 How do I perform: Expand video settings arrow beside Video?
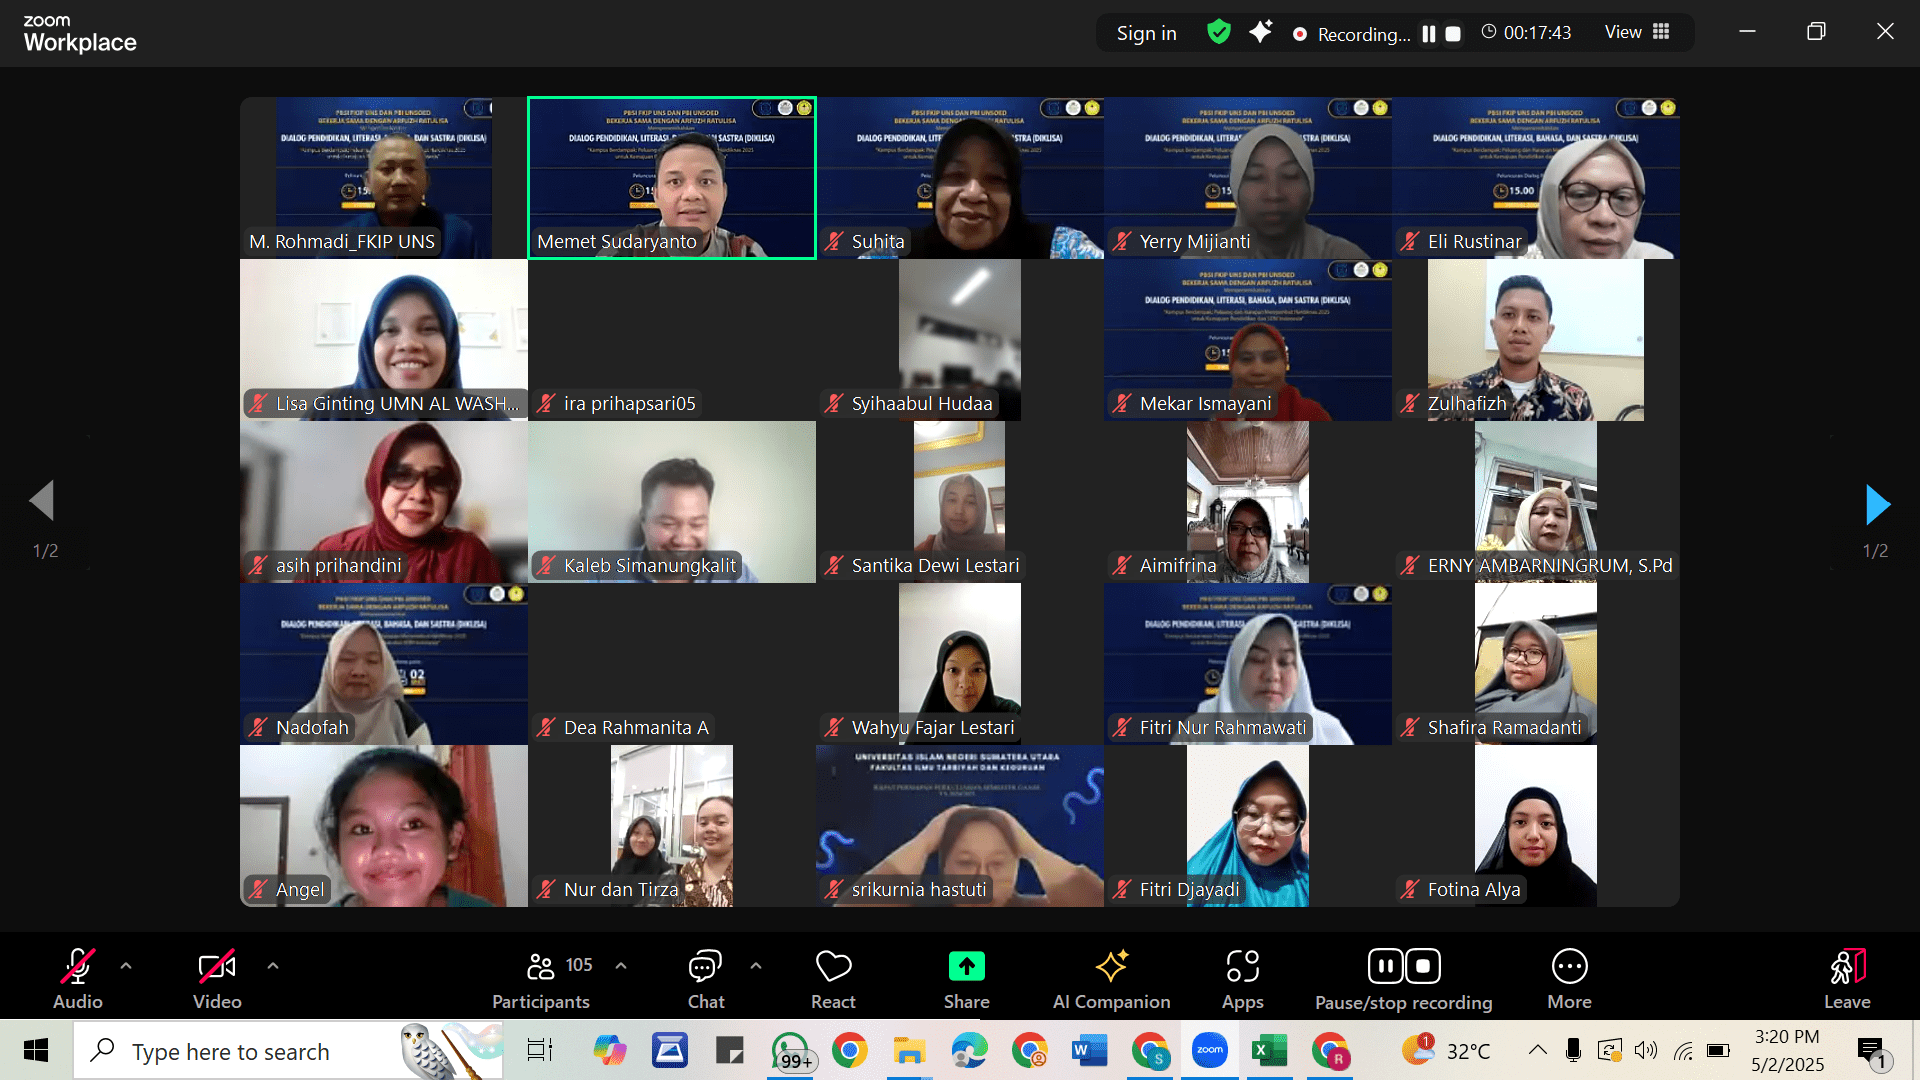click(x=273, y=966)
